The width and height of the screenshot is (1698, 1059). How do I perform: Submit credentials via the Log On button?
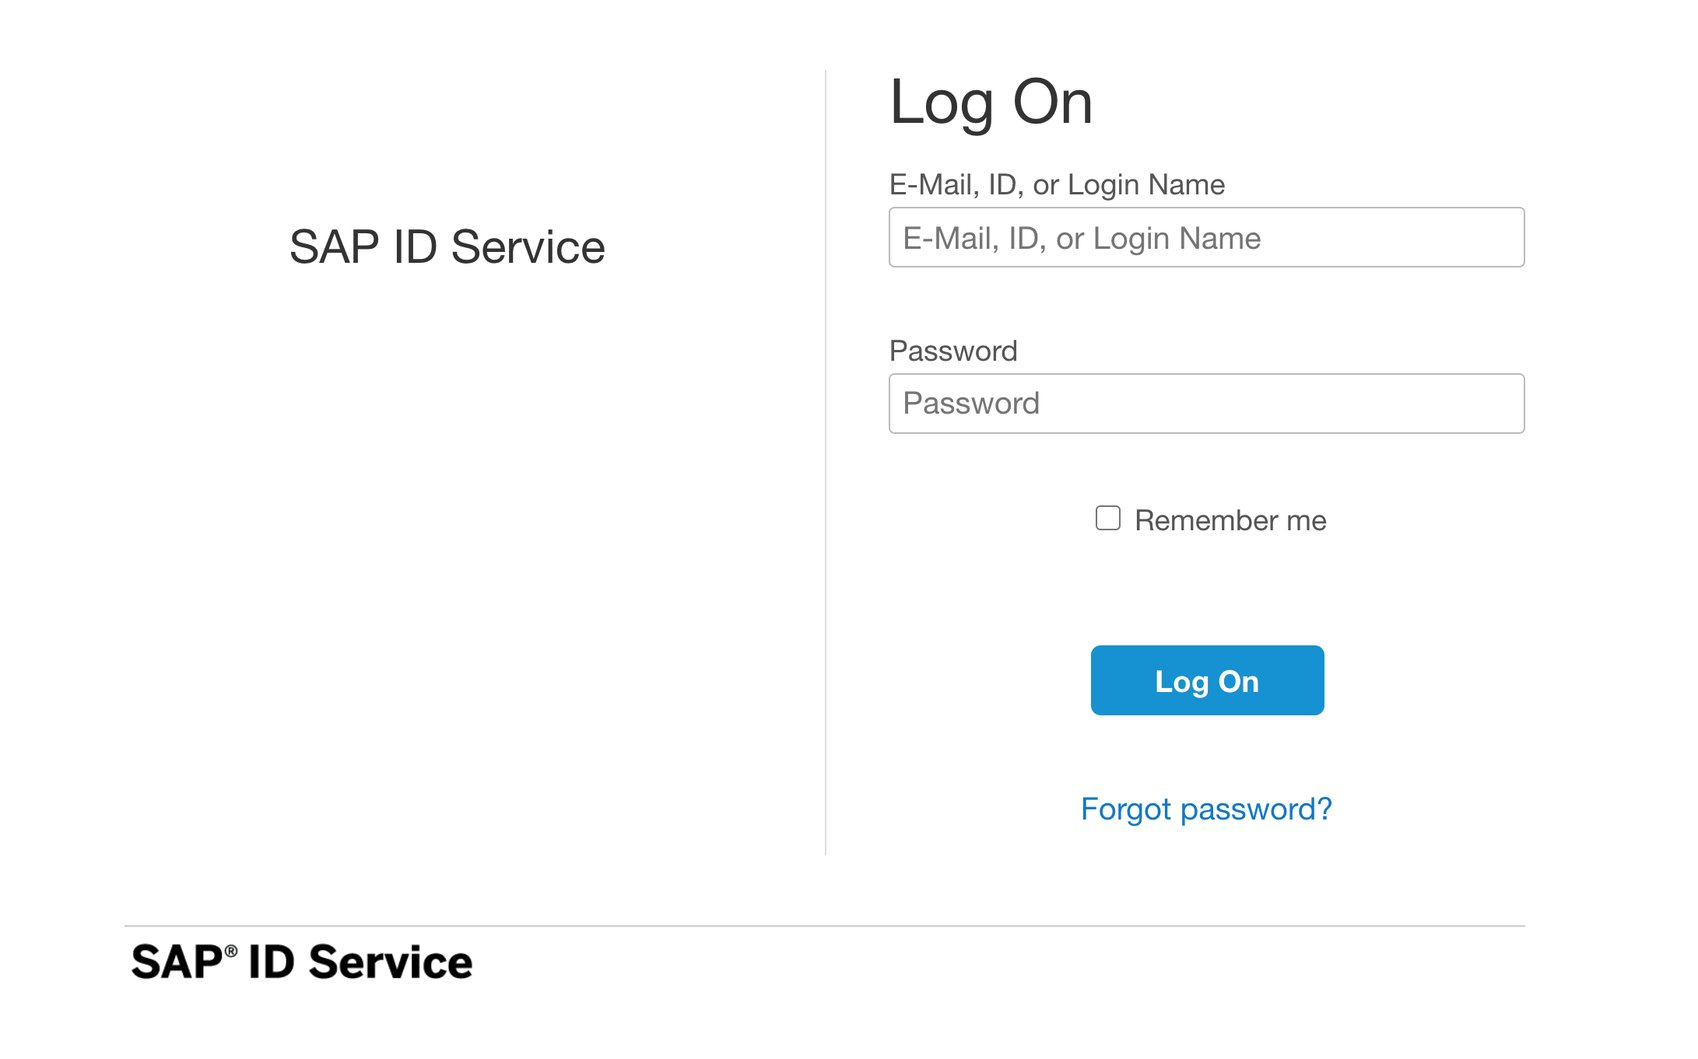tap(1205, 680)
